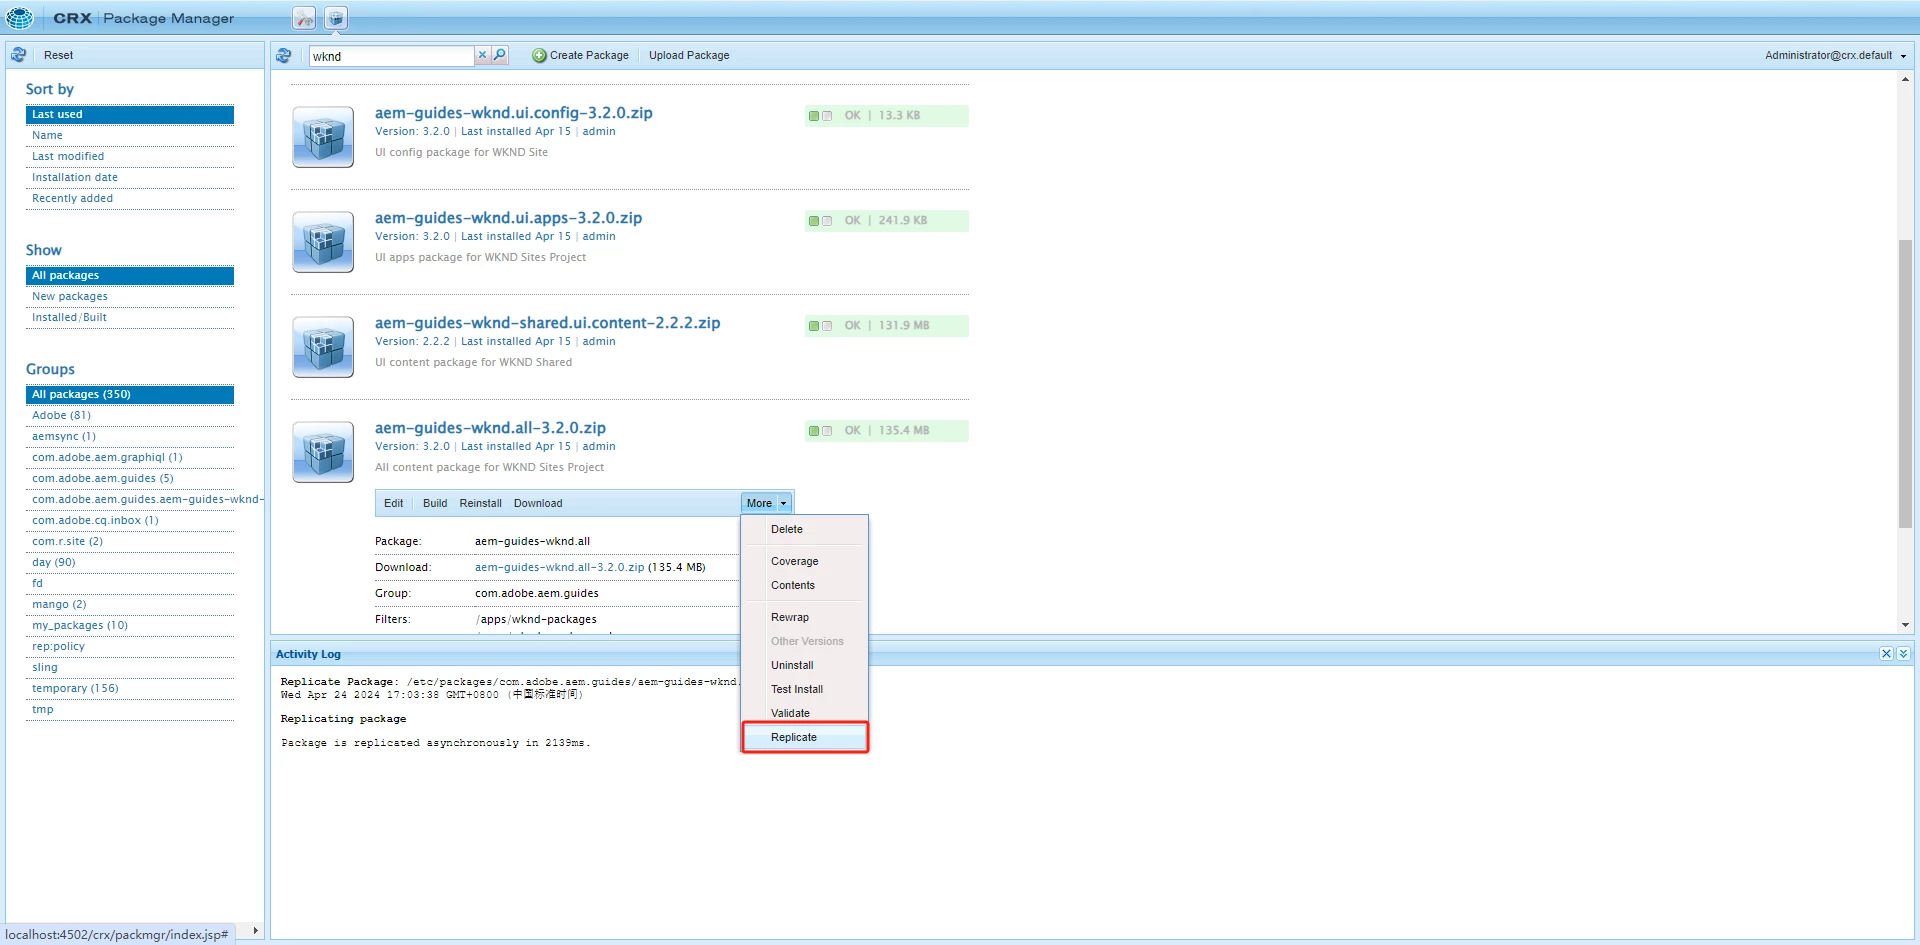Focus the wknd search input field
Image resolution: width=1920 pixels, height=945 pixels.
point(391,56)
